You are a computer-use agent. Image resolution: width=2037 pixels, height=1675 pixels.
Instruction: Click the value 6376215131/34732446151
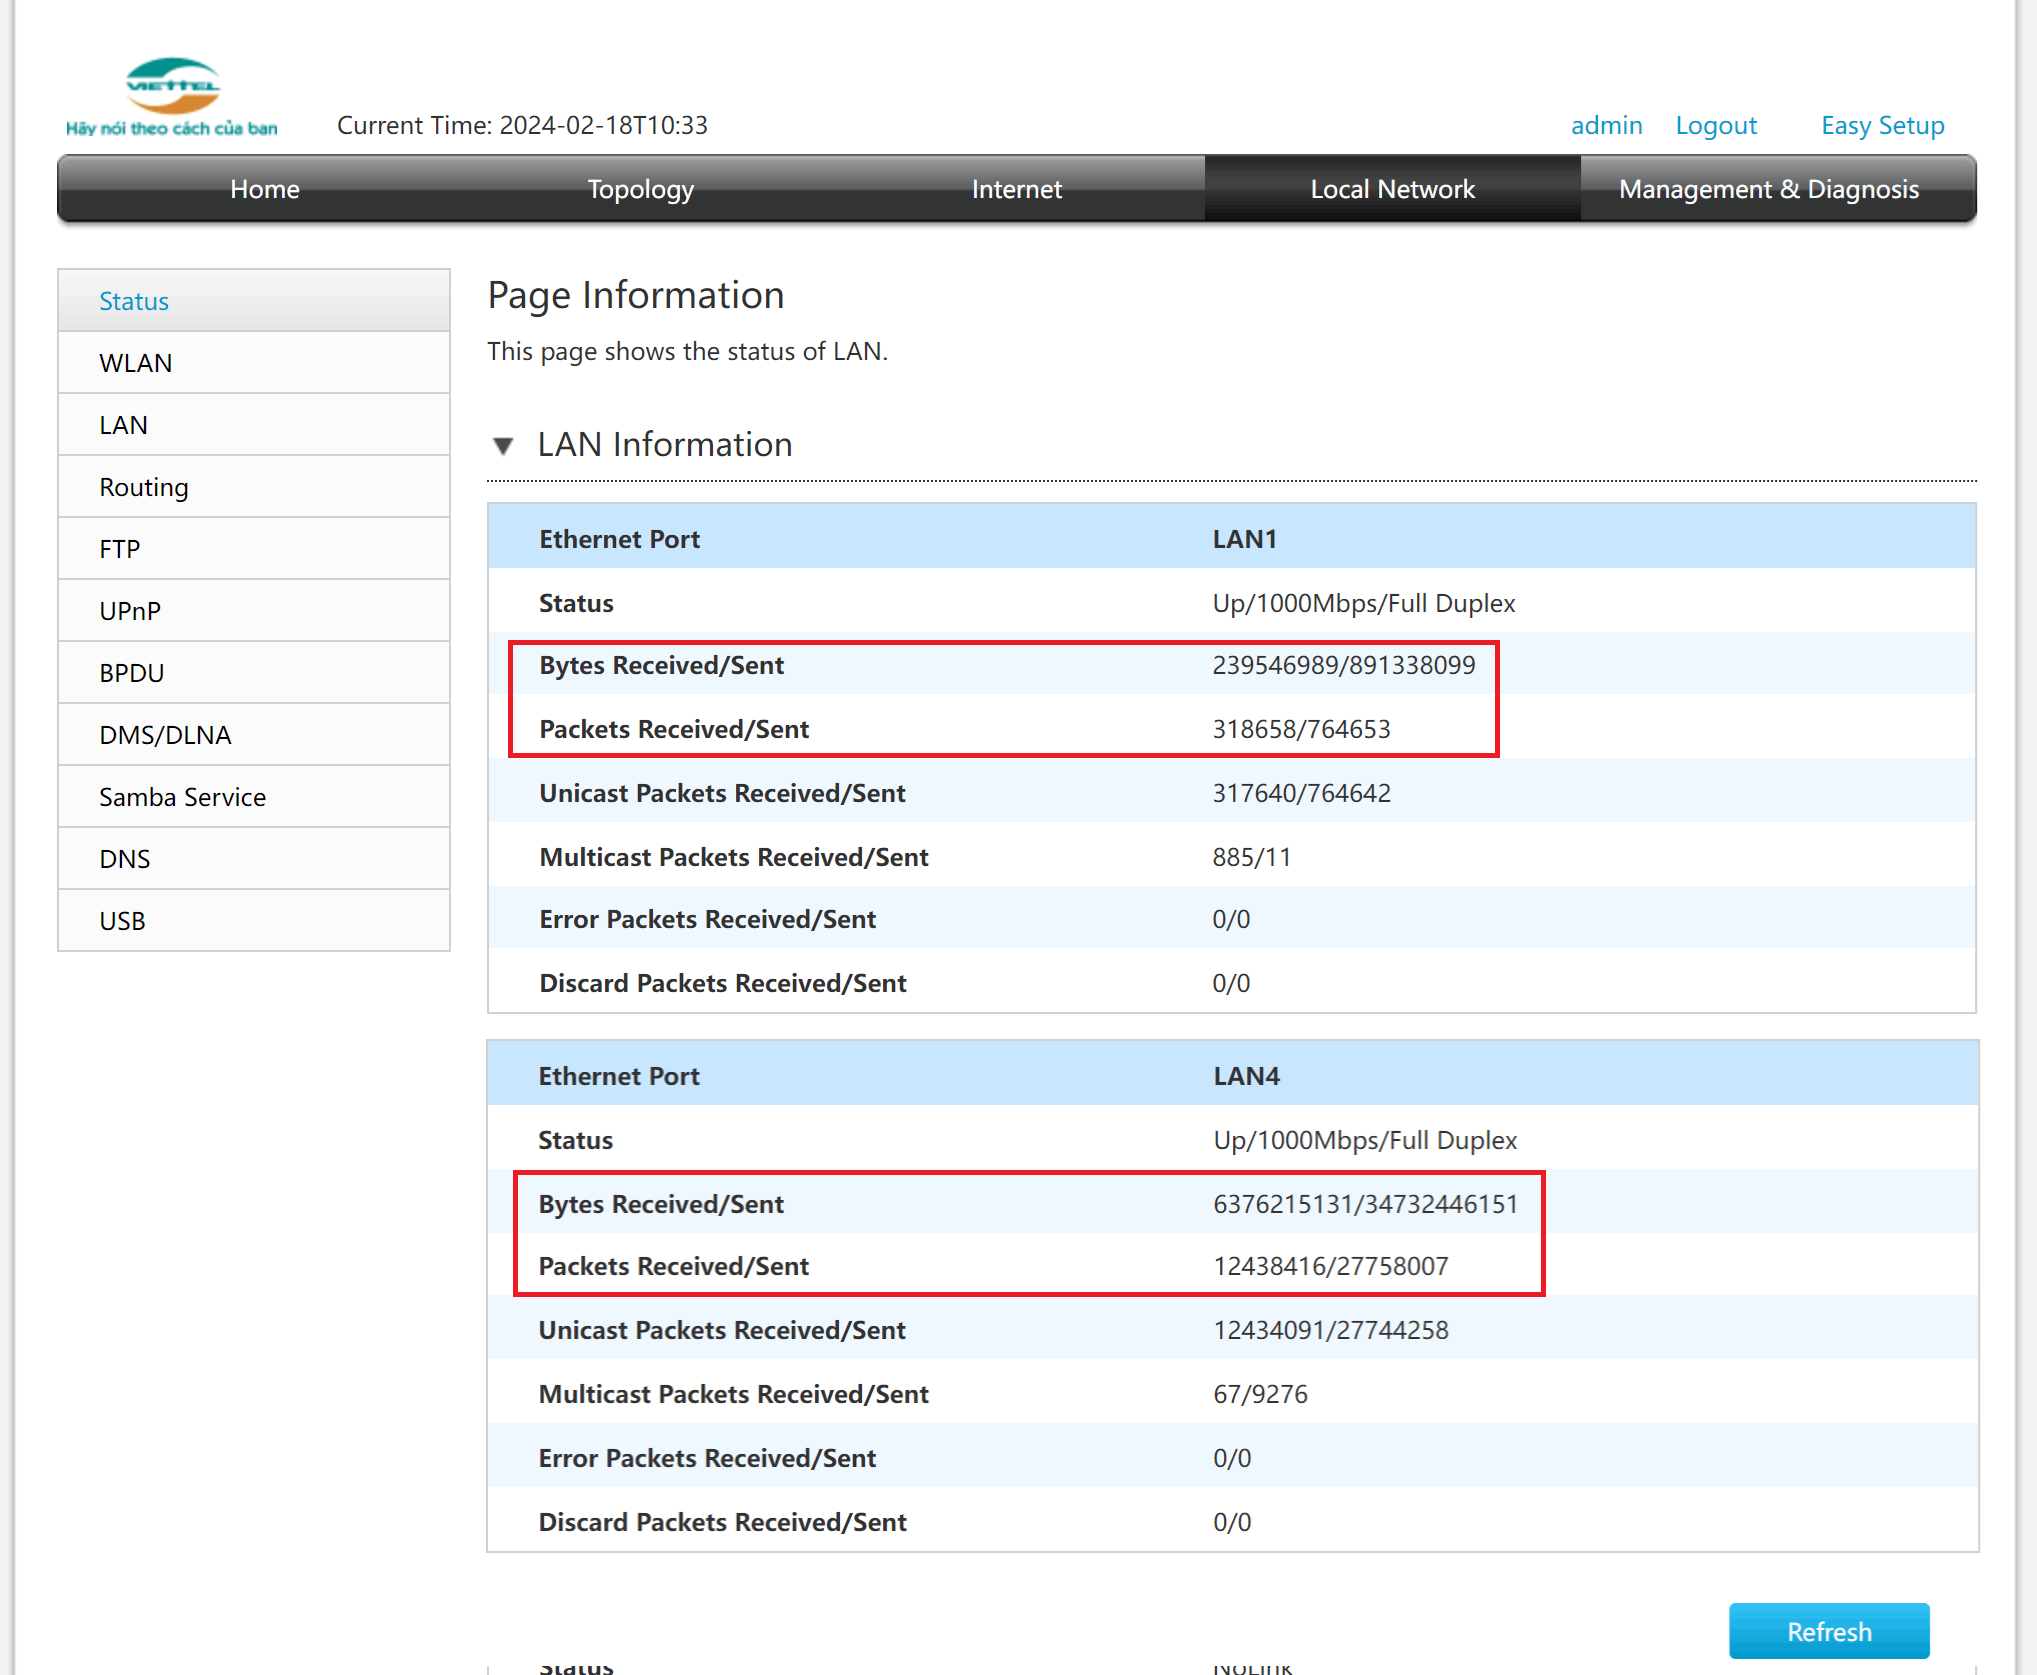coord(1365,1204)
